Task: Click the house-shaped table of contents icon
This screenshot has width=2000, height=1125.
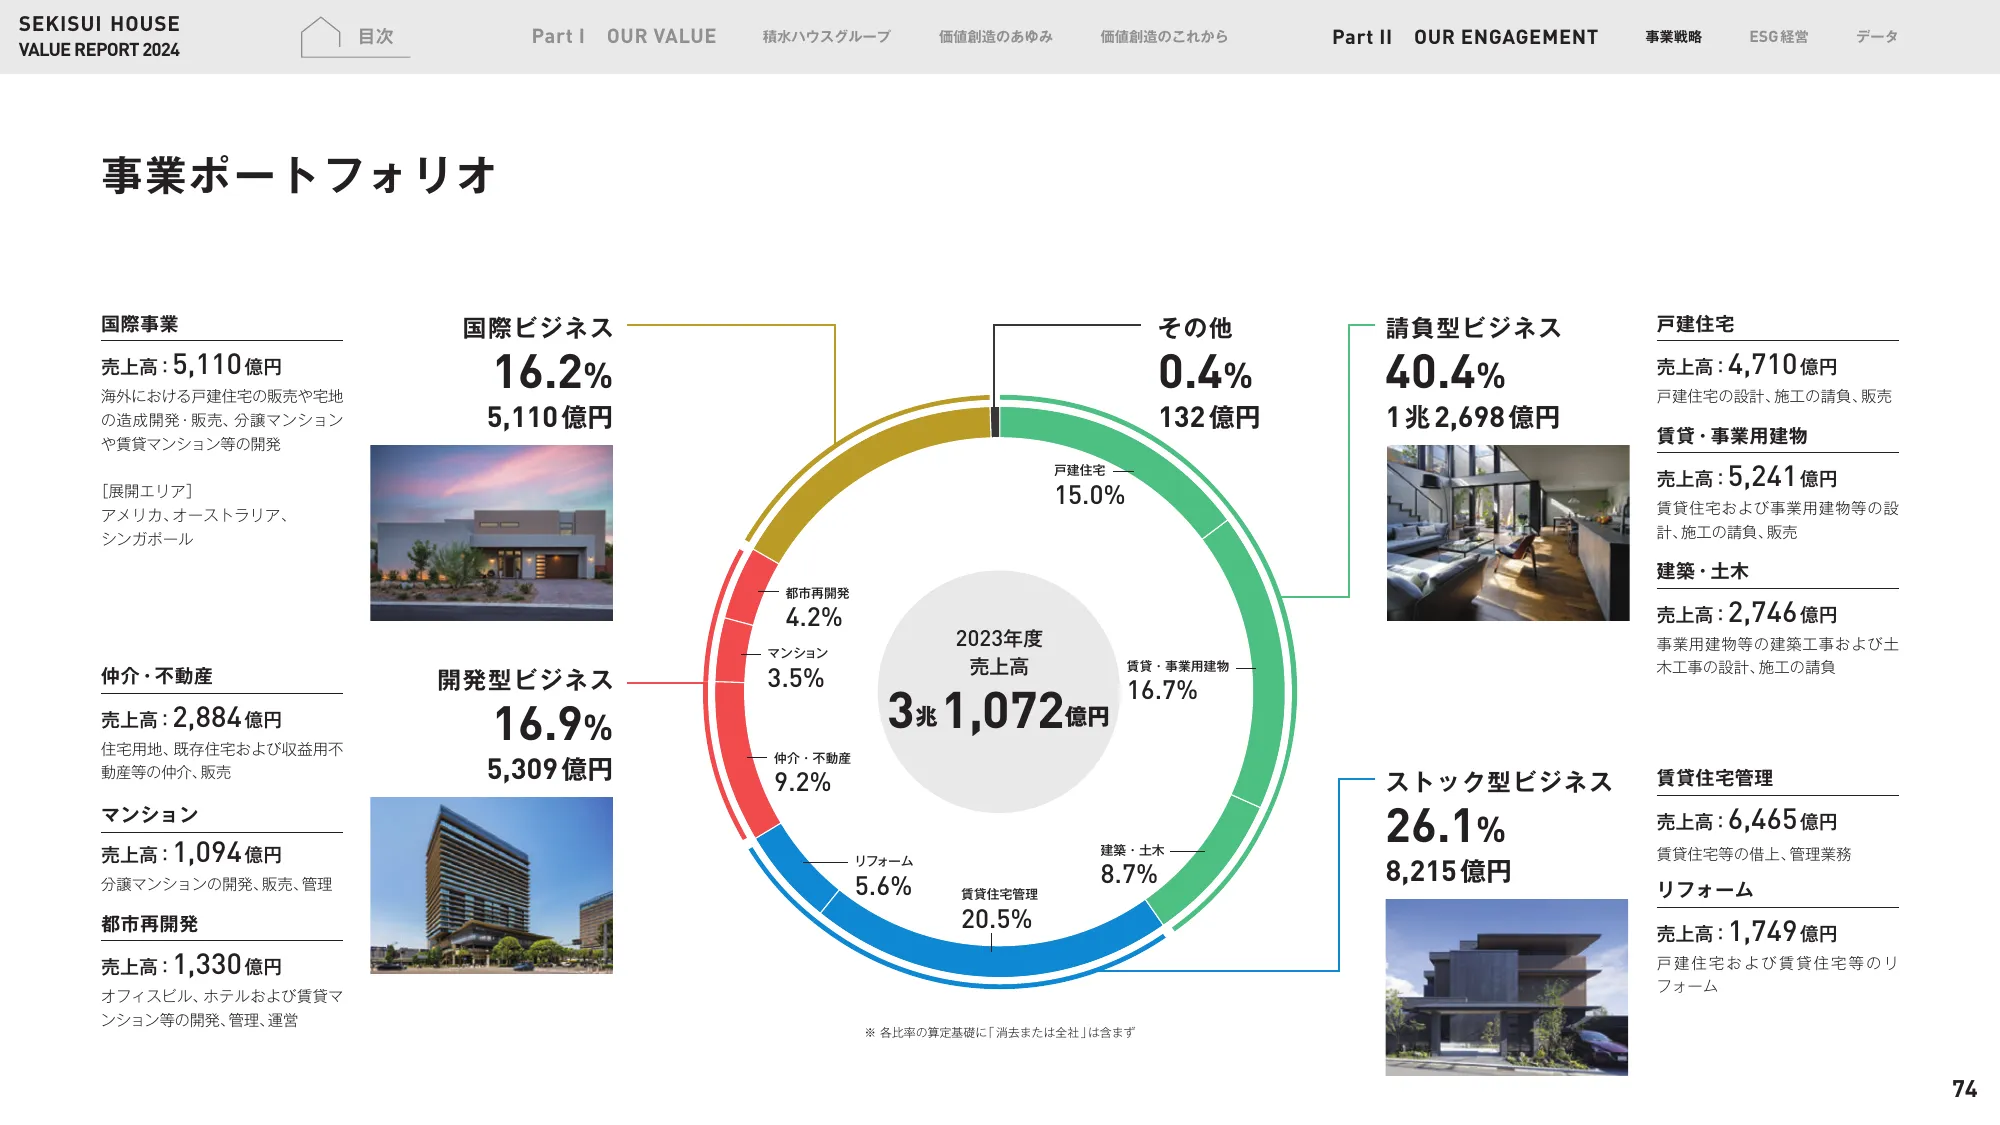Action: [x=321, y=37]
